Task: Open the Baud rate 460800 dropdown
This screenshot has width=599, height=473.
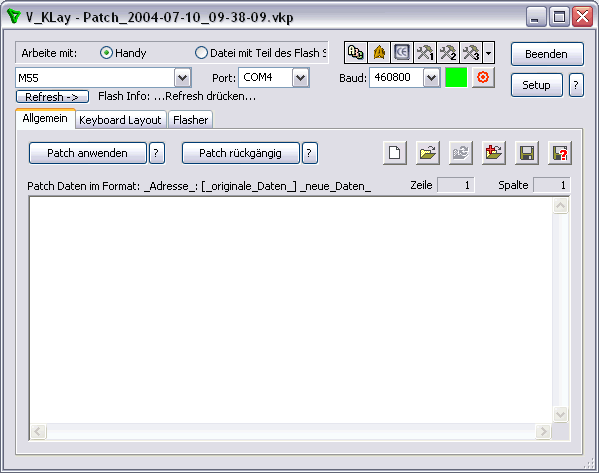Action: [x=431, y=78]
